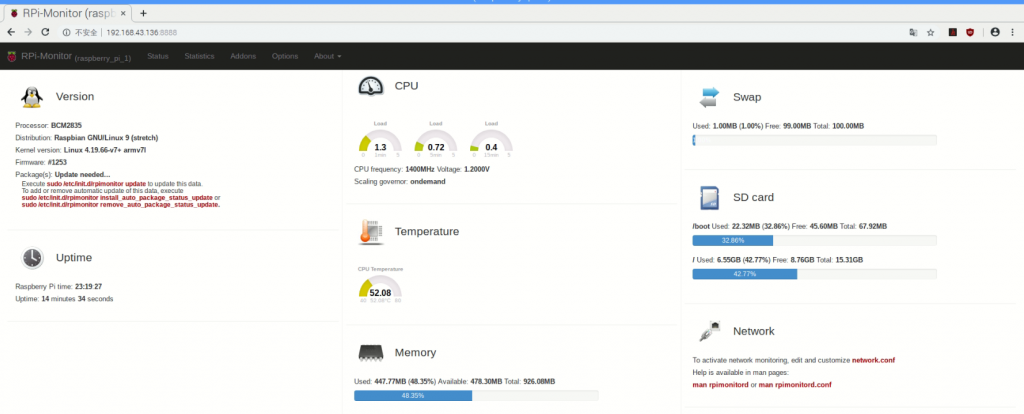The height and width of the screenshot is (414, 1024).
Task: Click the Network cable plug icon
Action: point(709,331)
